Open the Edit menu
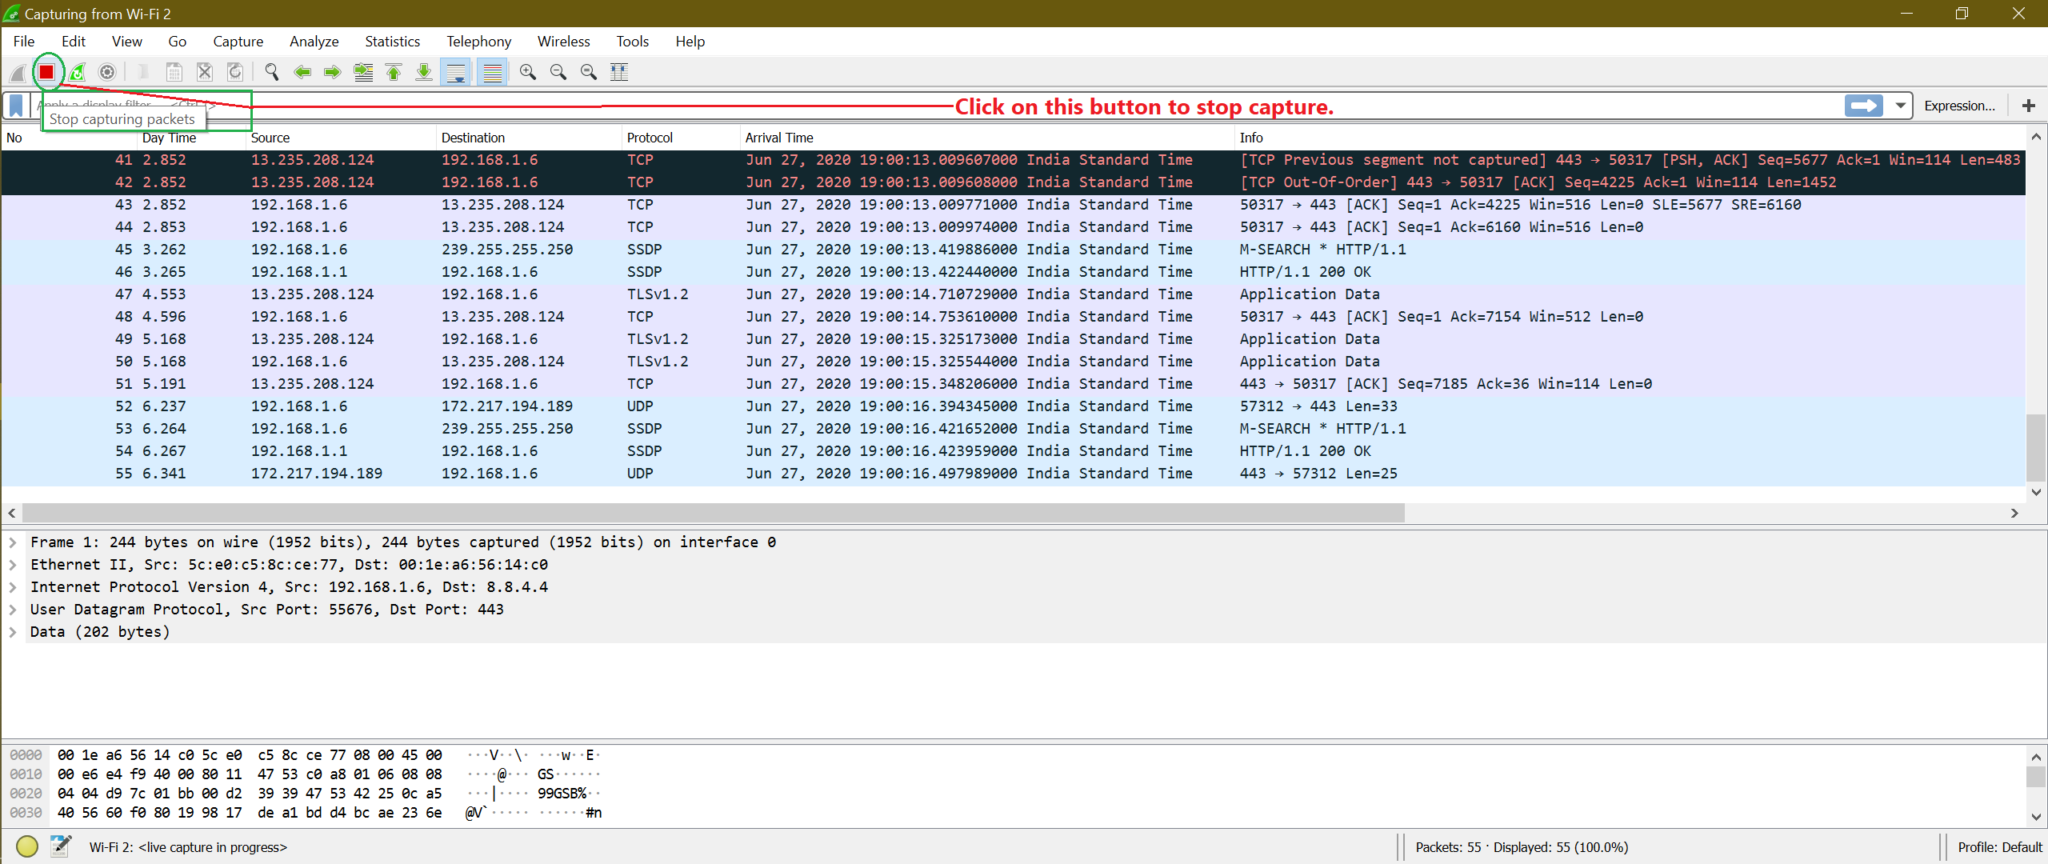The width and height of the screenshot is (2048, 864). tap(73, 41)
